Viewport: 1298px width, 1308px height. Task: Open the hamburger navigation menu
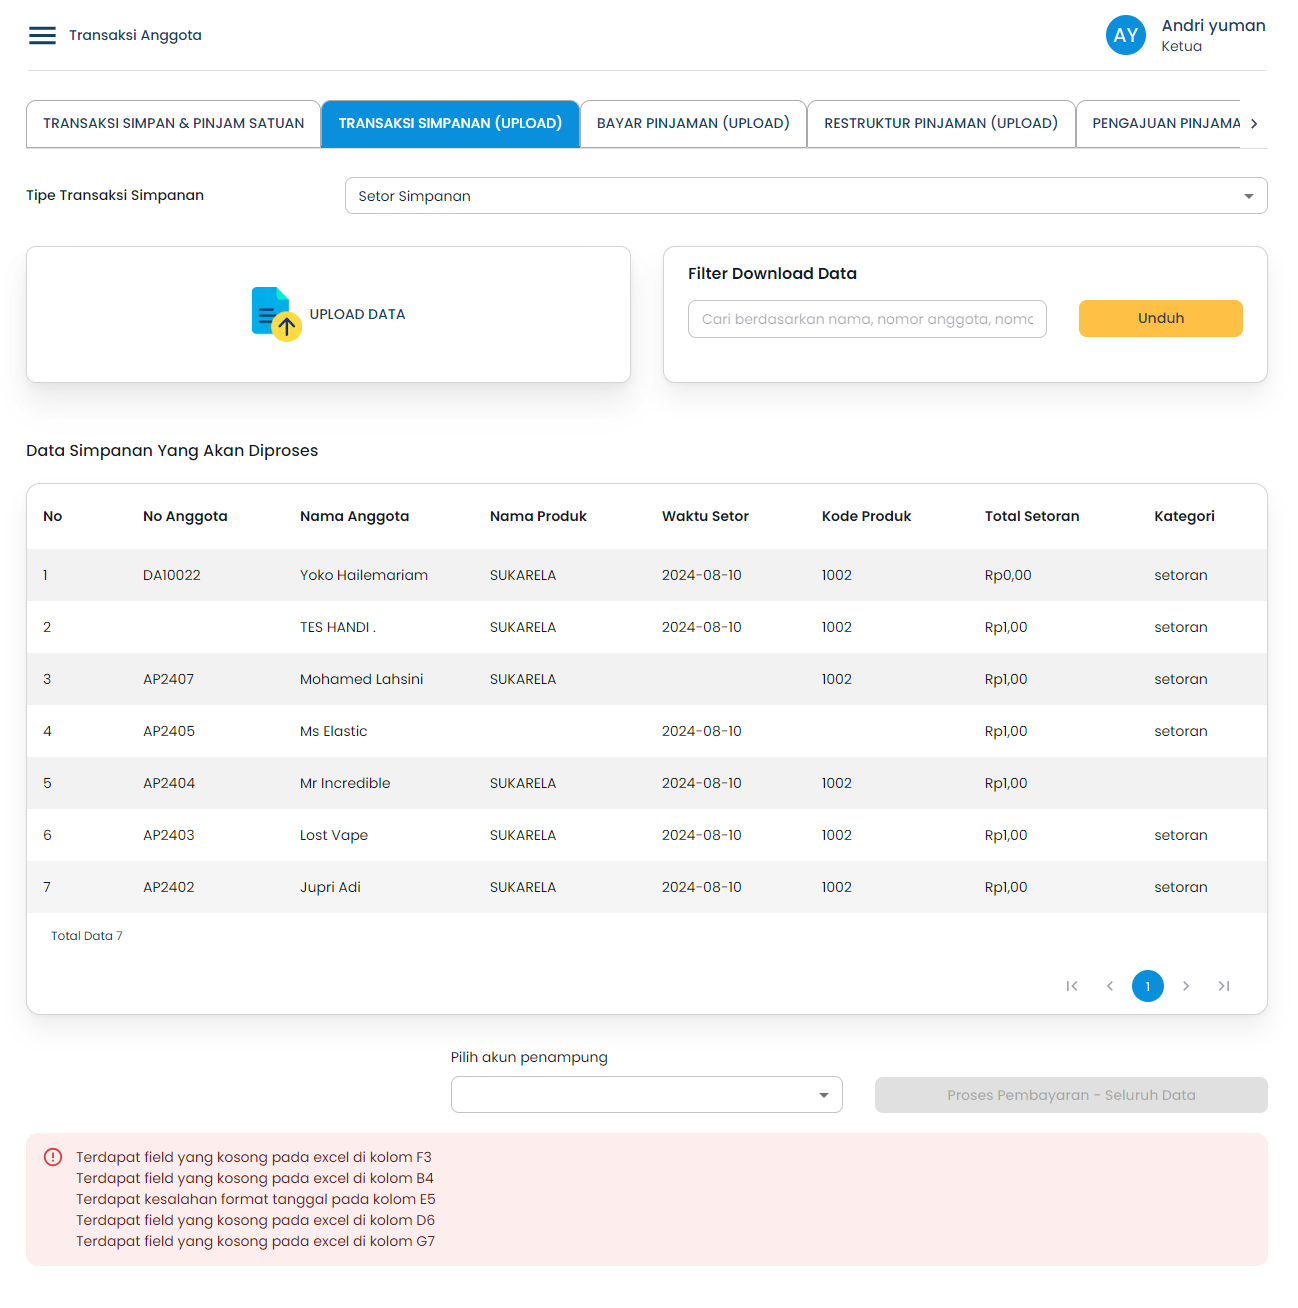coord(42,36)
